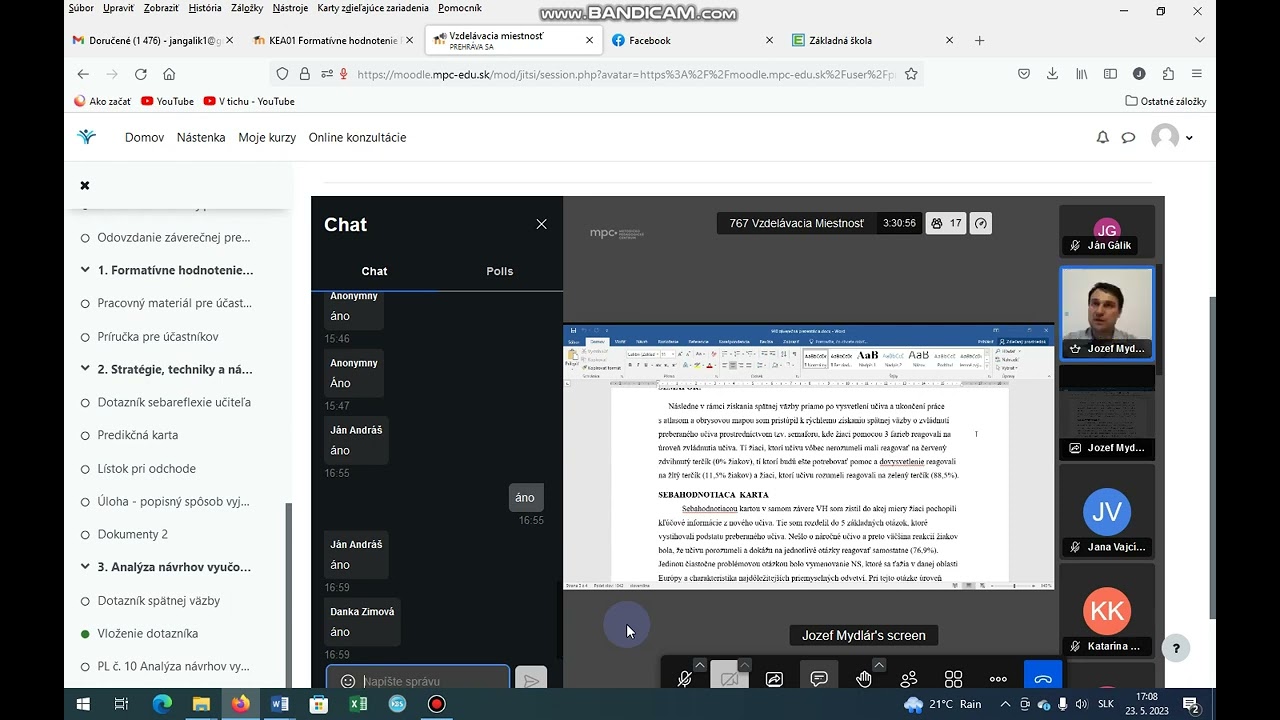Close the Moodle course sidebar
The width and height of the screenshot is (1280, 720).
click(85, 185)
